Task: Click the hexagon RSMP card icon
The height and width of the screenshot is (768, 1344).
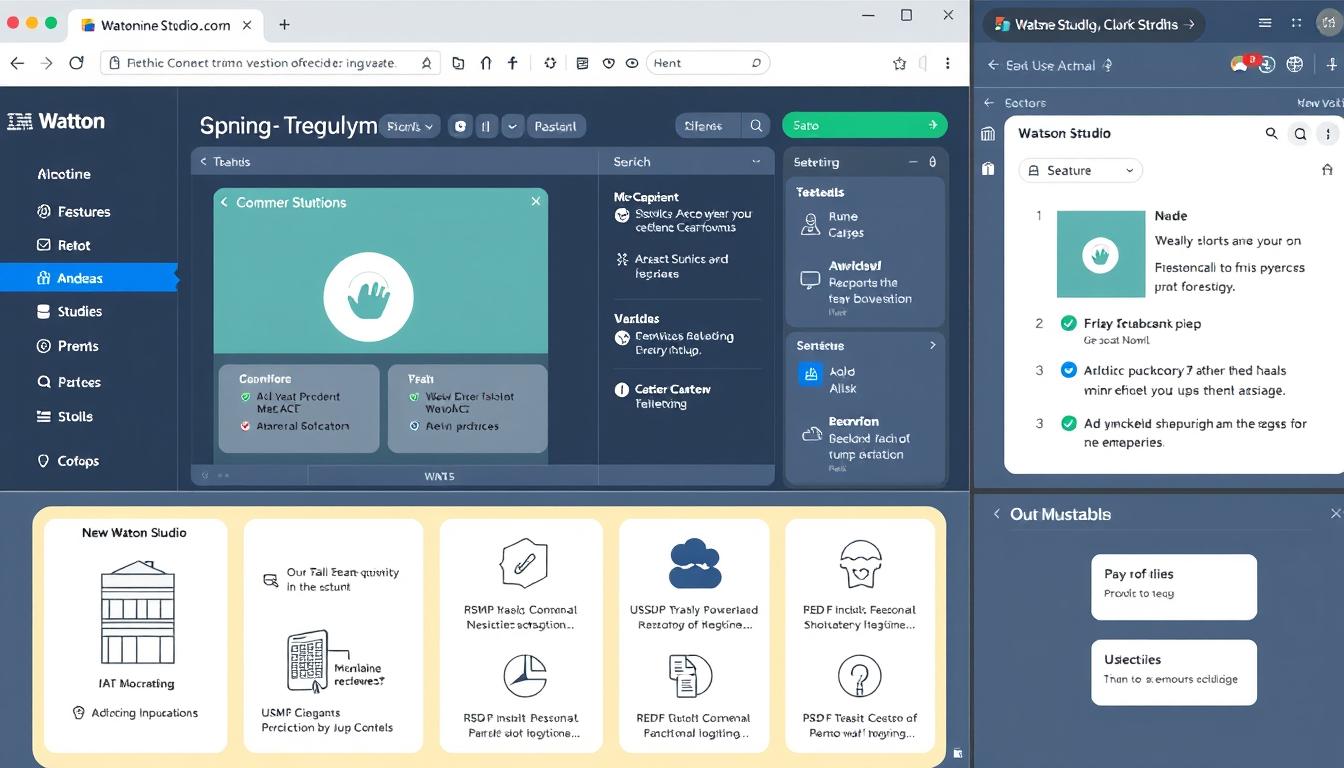Action: point(524,563)
